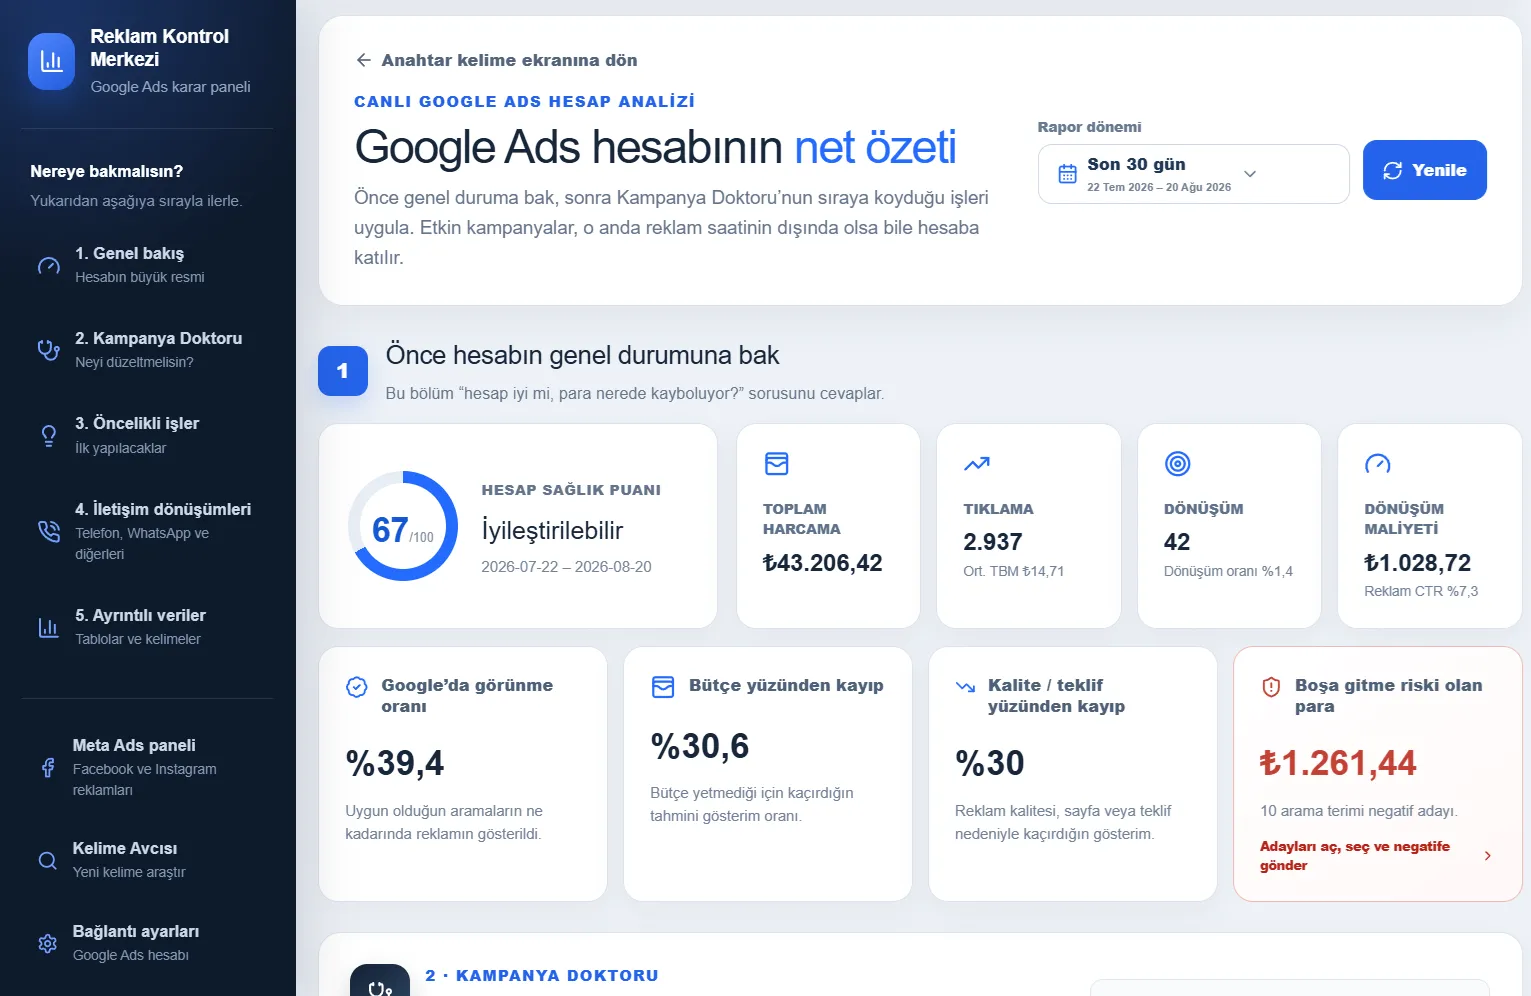Click the Kampanya Doktoru stethoscope sidebar icon
Viewport: 1531px width, 996px height.
pyautogui.click(x=49, y=350)
